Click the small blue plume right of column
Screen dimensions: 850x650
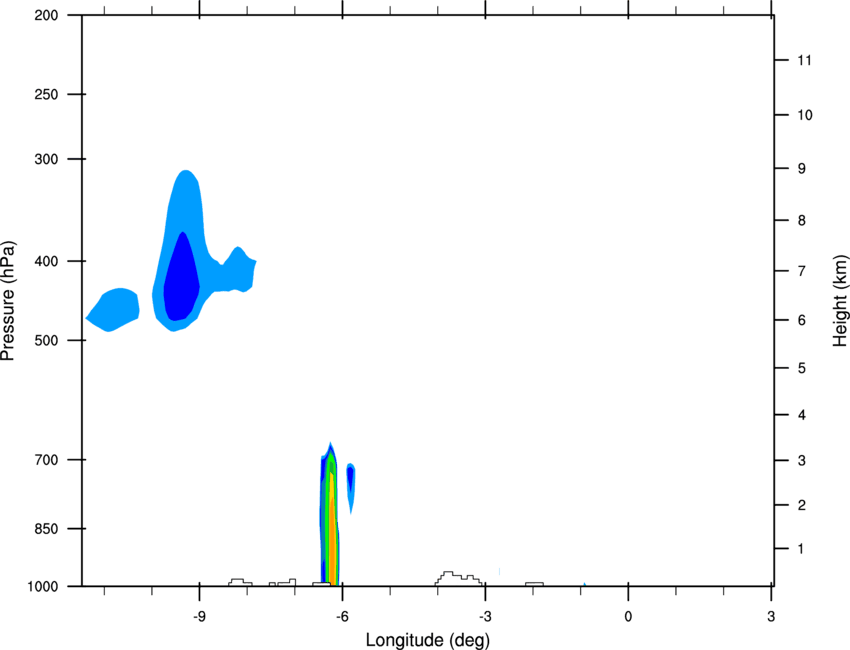click(x=351, y=488)
